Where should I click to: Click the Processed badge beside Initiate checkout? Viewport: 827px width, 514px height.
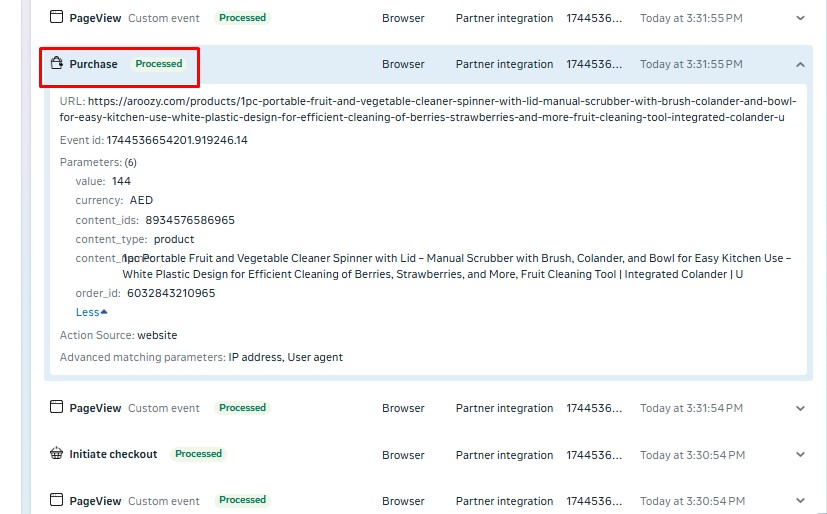click(198, 454)
